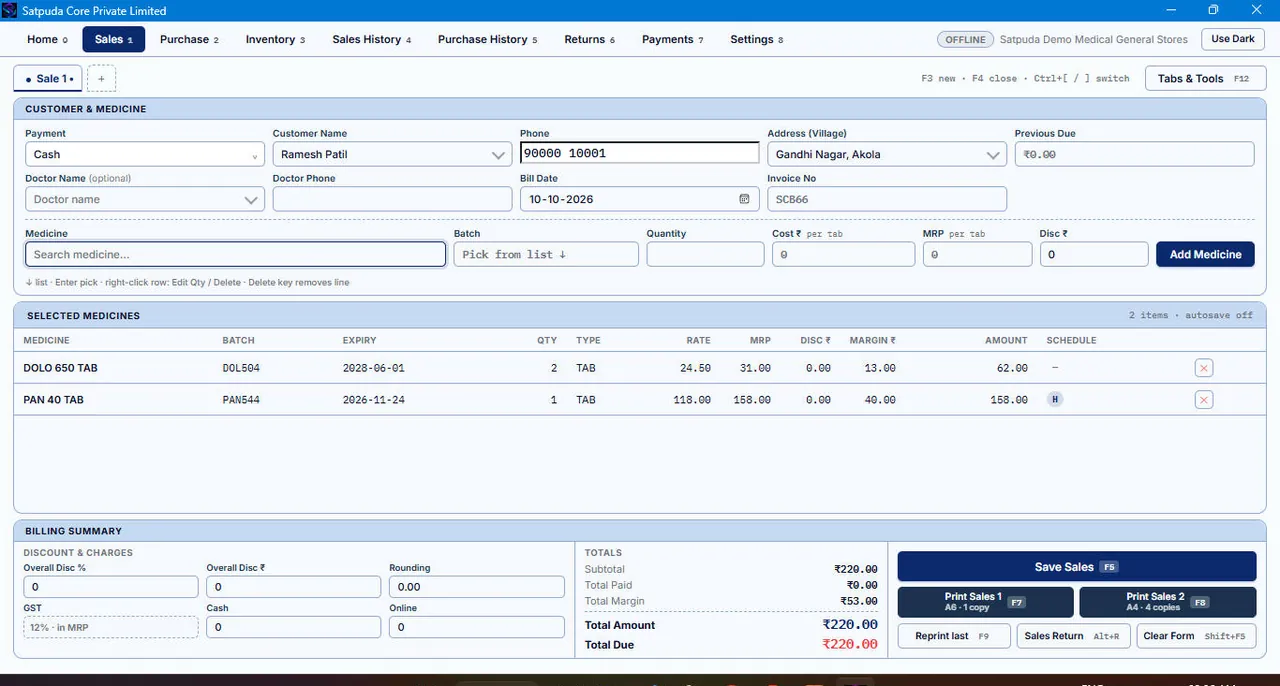Screen dimensions: 1280x686
Task: Click the Cash amount field
Action: 293,627
